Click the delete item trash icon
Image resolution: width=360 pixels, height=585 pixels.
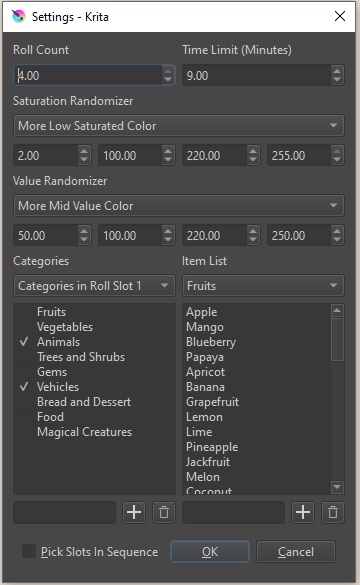click(x=333, y=512)
